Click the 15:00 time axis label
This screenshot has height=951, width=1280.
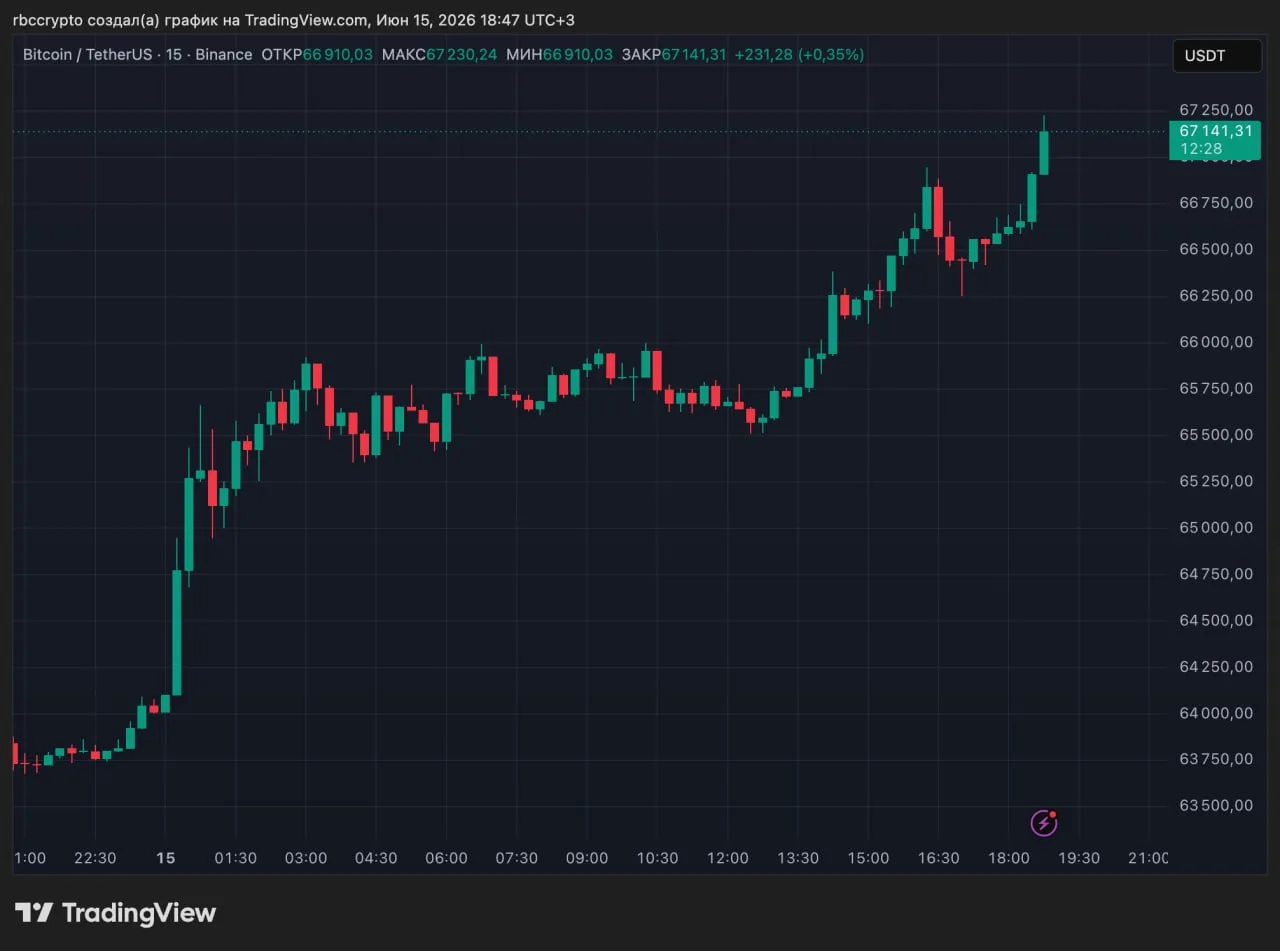point(868,858)
